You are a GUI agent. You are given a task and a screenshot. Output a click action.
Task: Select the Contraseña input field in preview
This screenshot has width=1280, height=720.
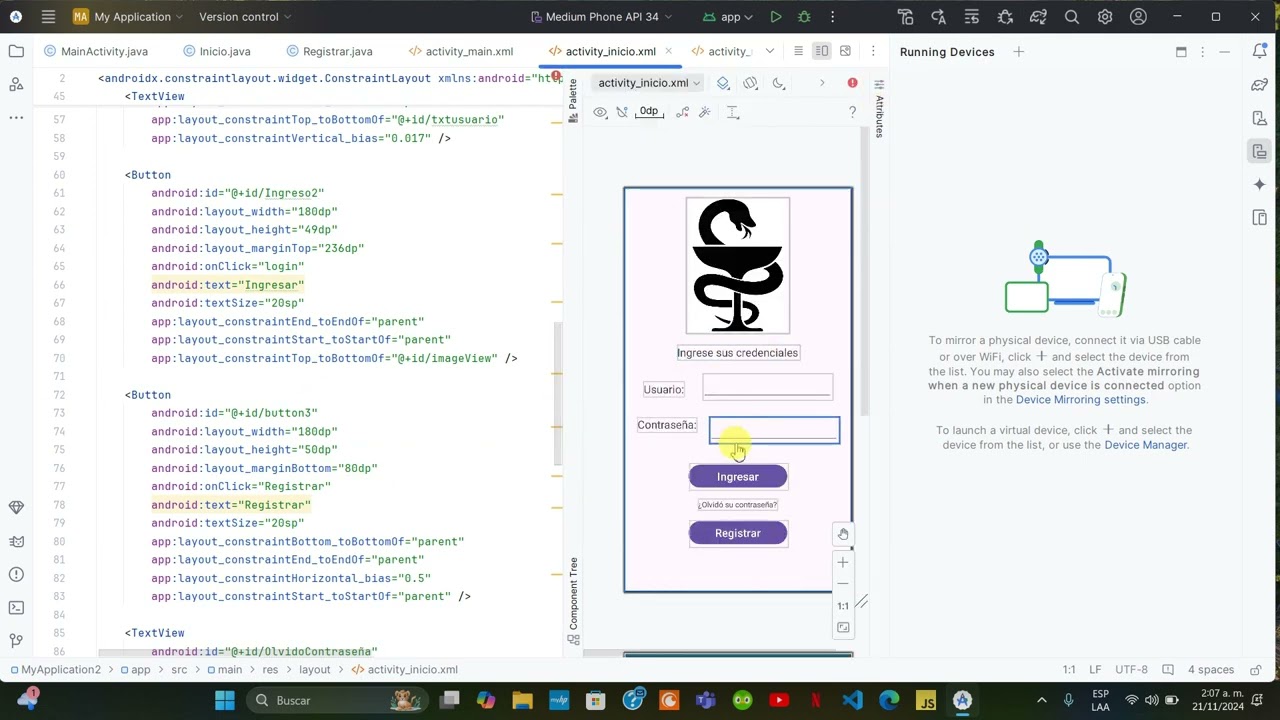(x=774, y=430)
